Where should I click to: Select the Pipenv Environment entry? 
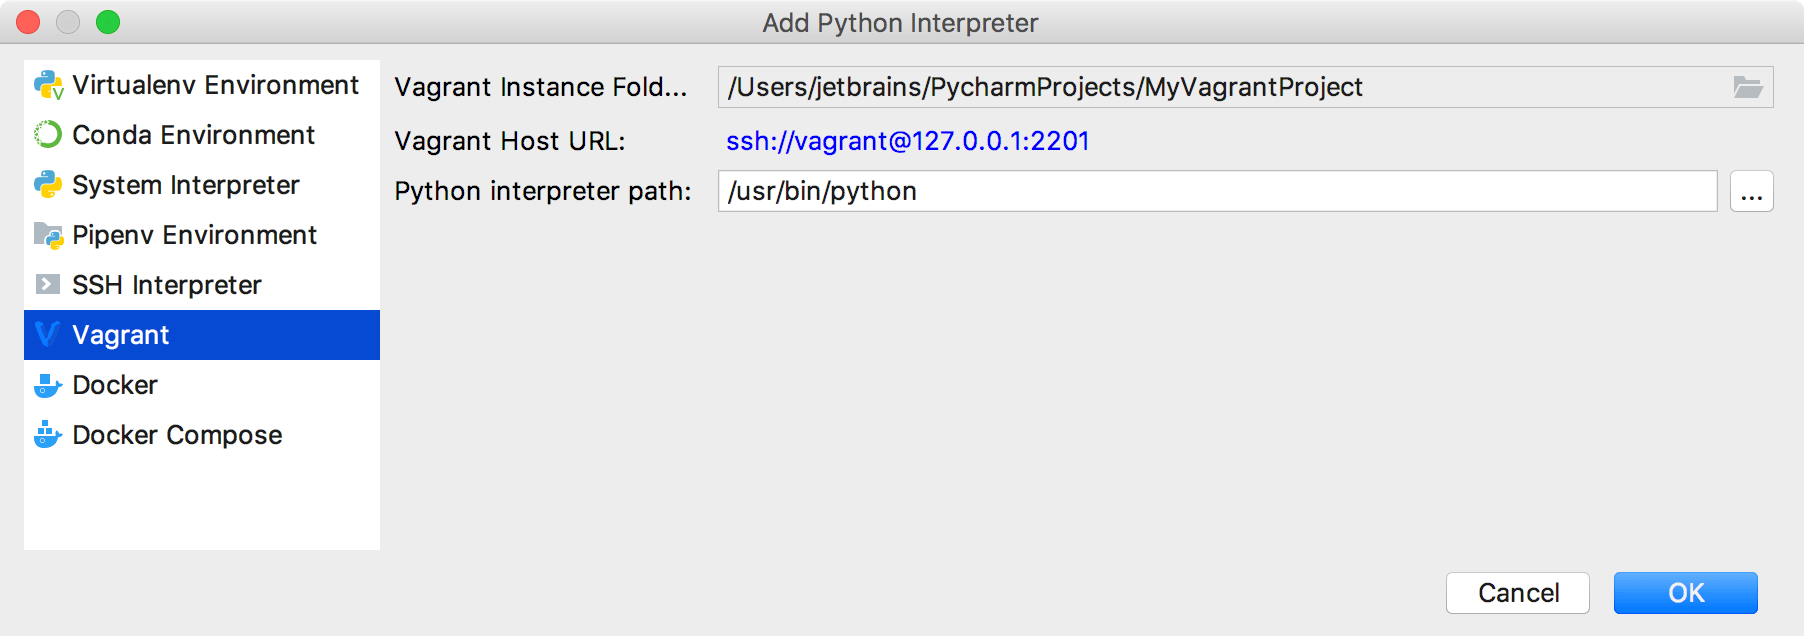(x=193, y=235)
